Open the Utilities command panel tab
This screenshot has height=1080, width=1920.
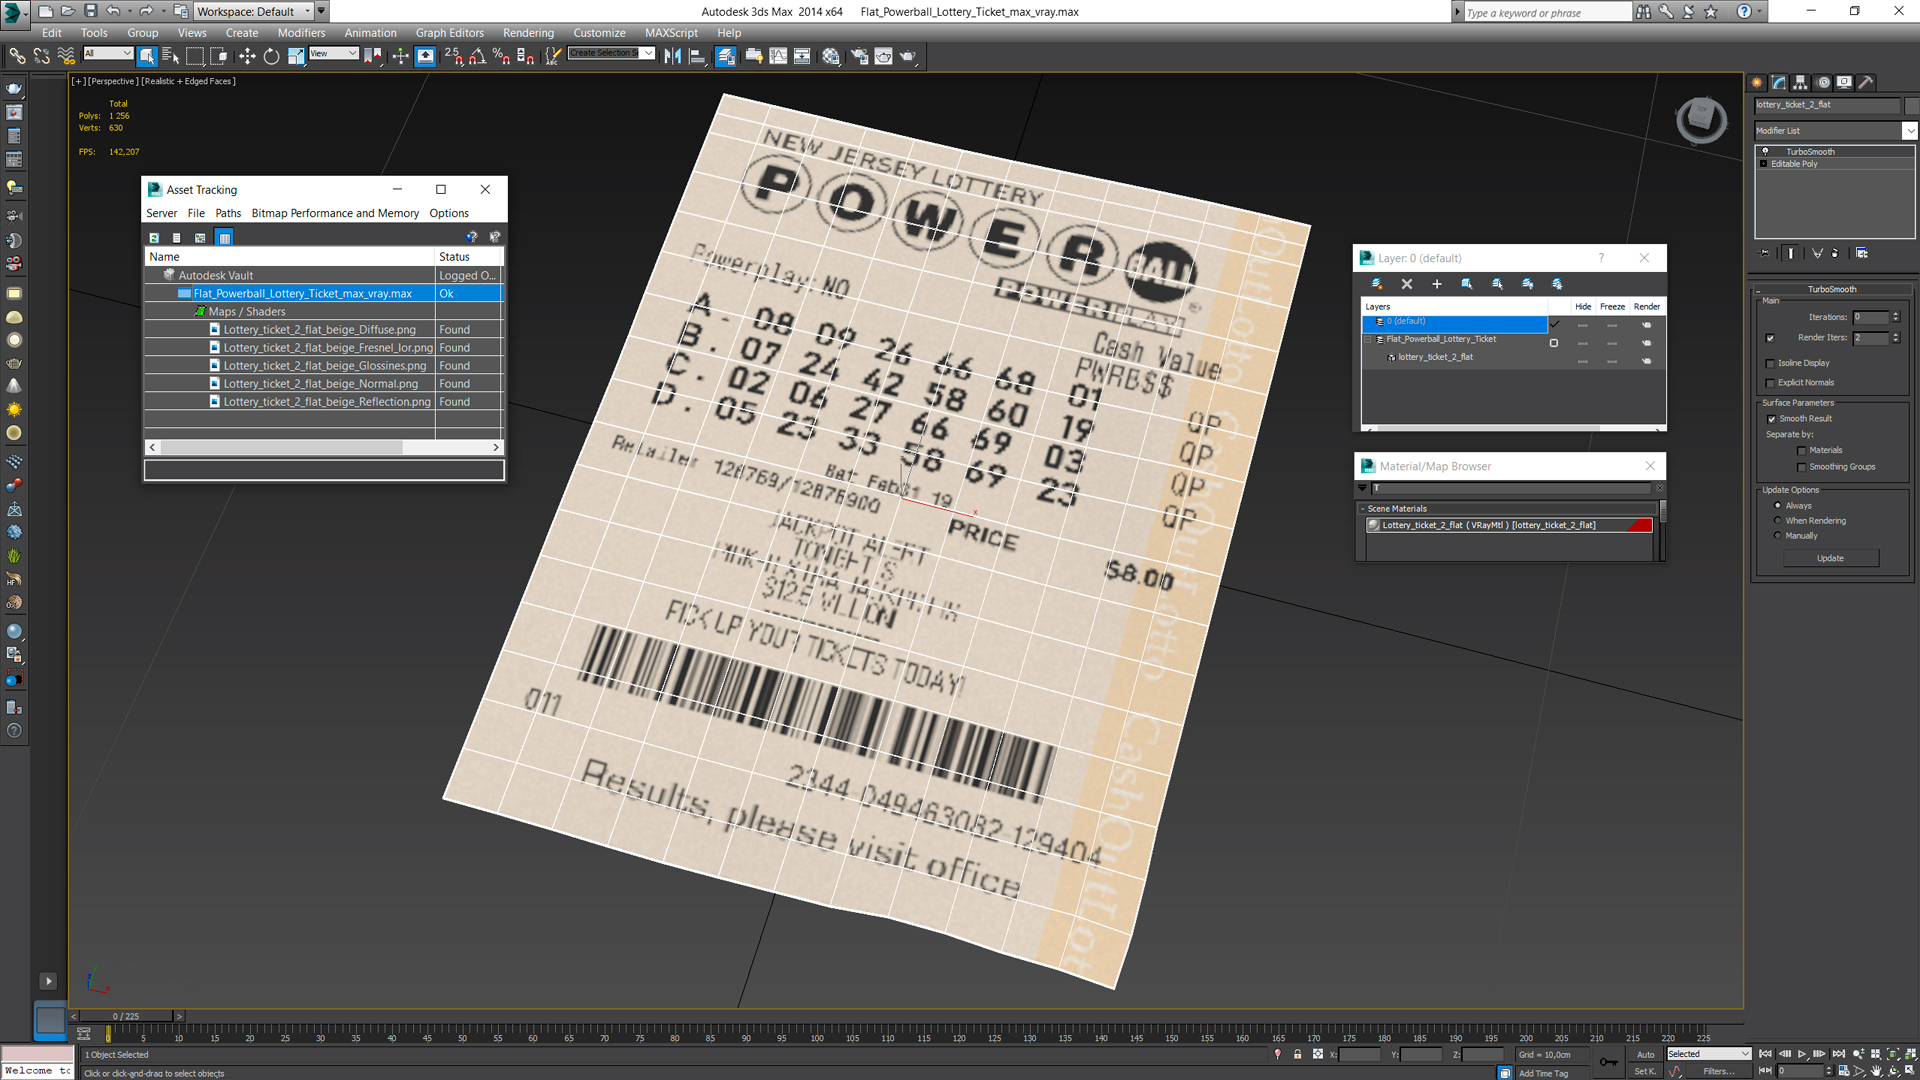1865,83
